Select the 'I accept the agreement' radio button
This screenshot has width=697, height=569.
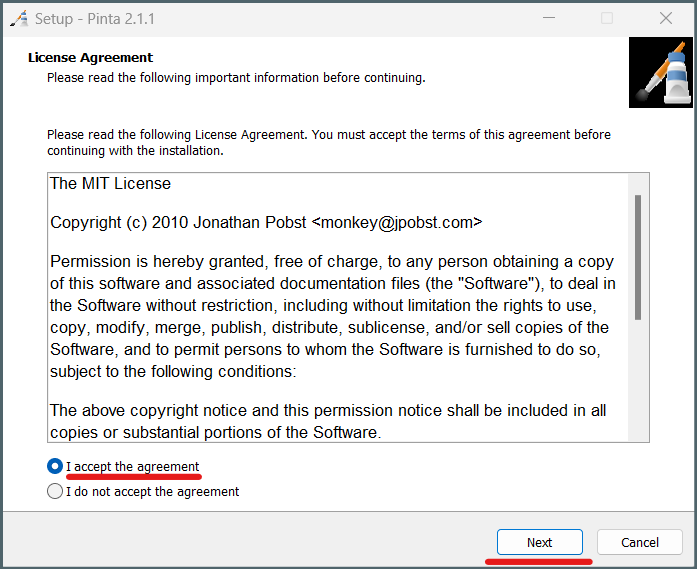point(55,466)
